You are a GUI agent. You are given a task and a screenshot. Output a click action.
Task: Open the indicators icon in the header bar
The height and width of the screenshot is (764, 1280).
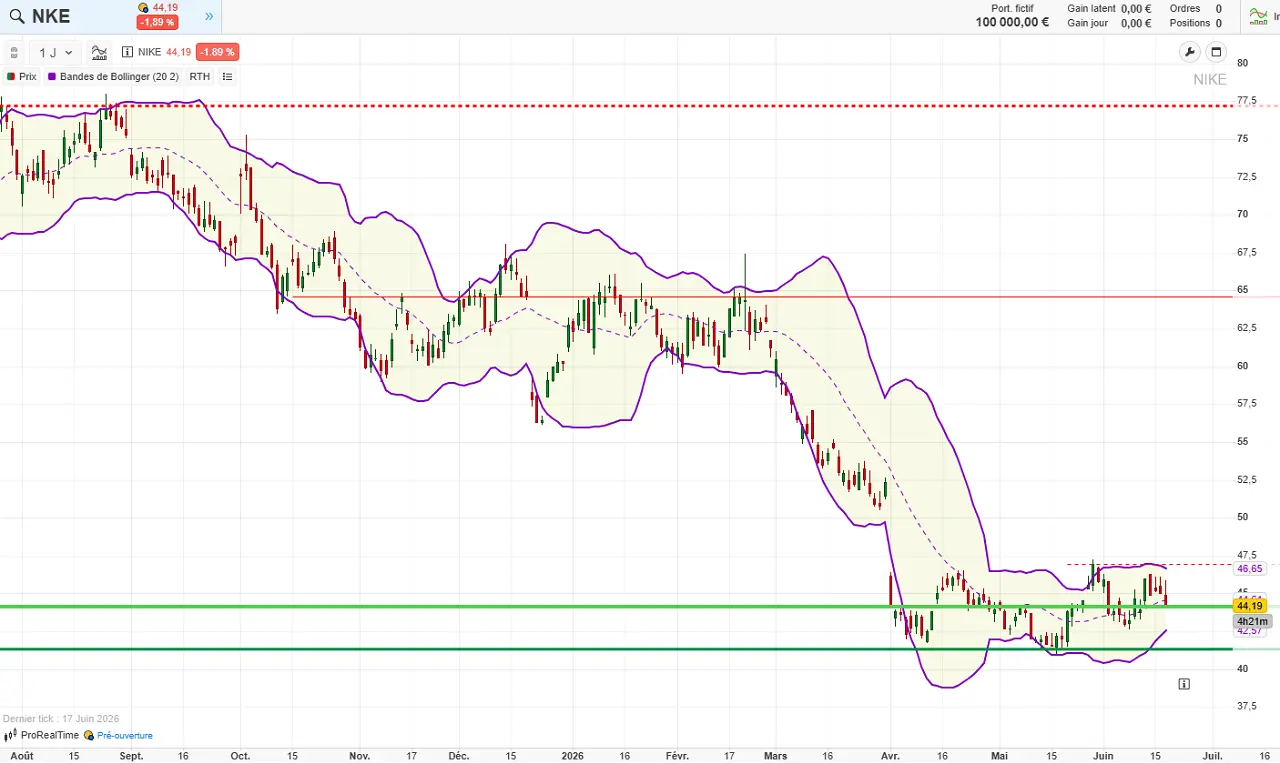1257,15
